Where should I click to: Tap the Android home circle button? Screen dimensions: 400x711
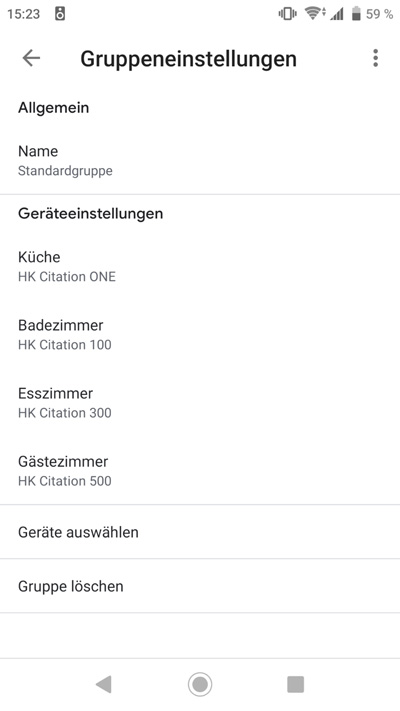200,684
